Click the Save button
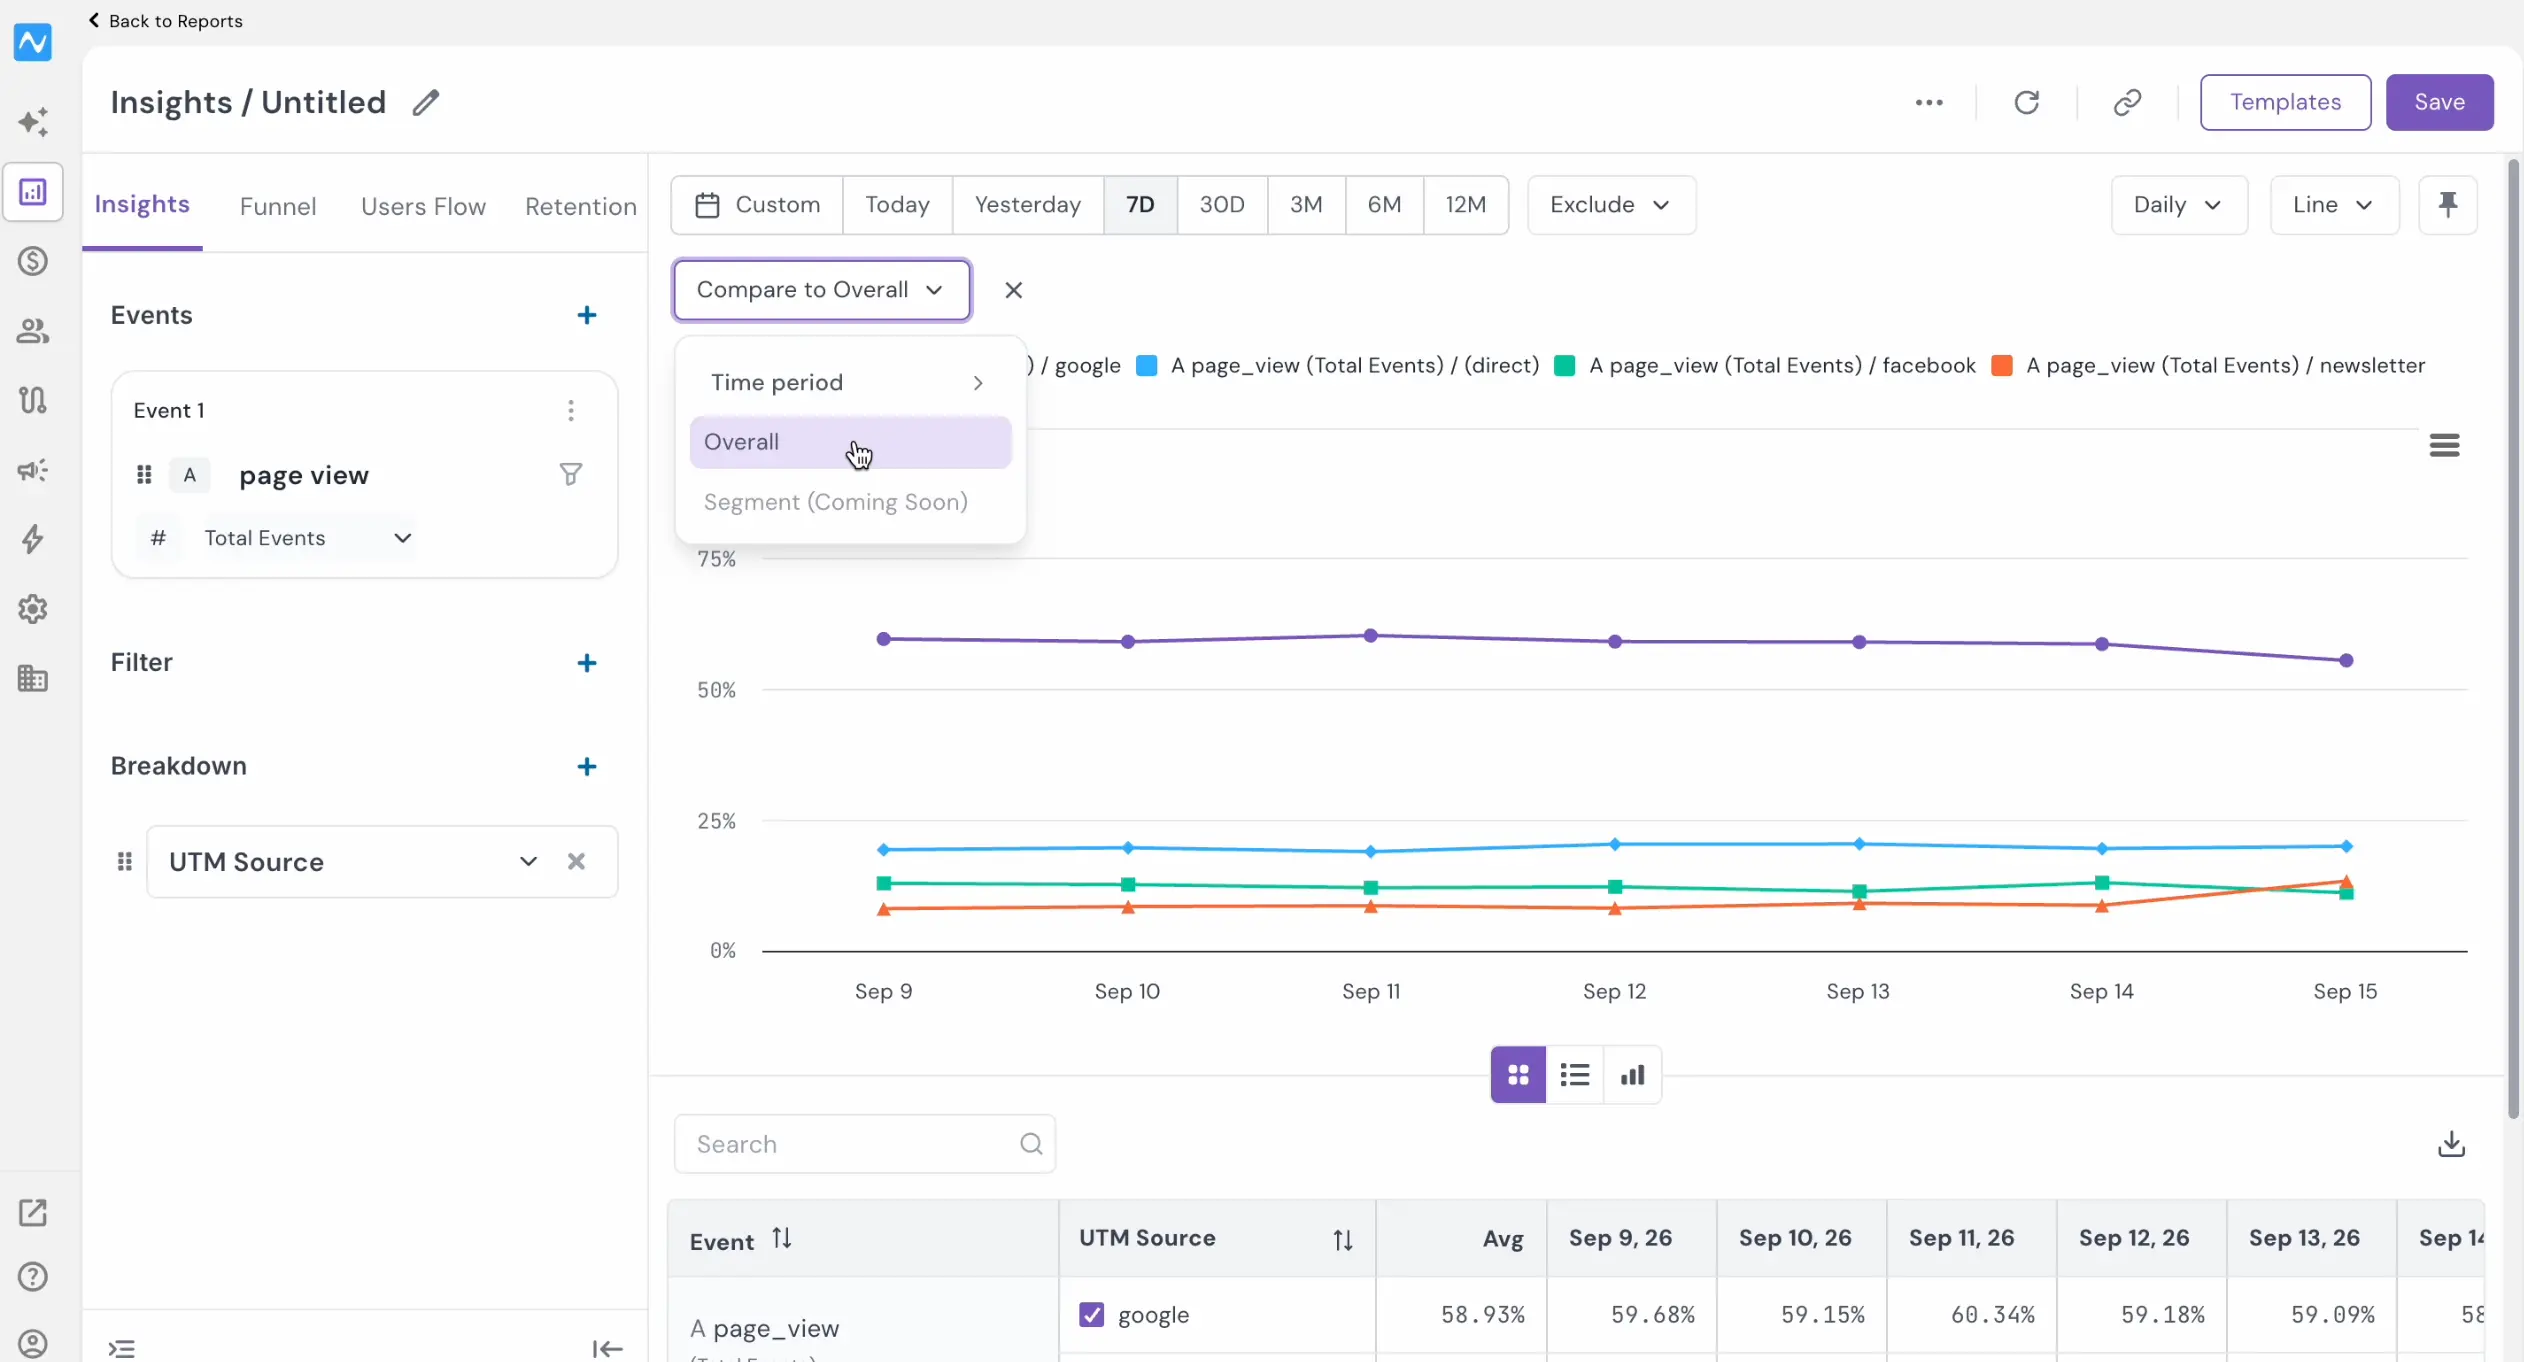The image size is (2524, 1362). tap(2439, 102)
